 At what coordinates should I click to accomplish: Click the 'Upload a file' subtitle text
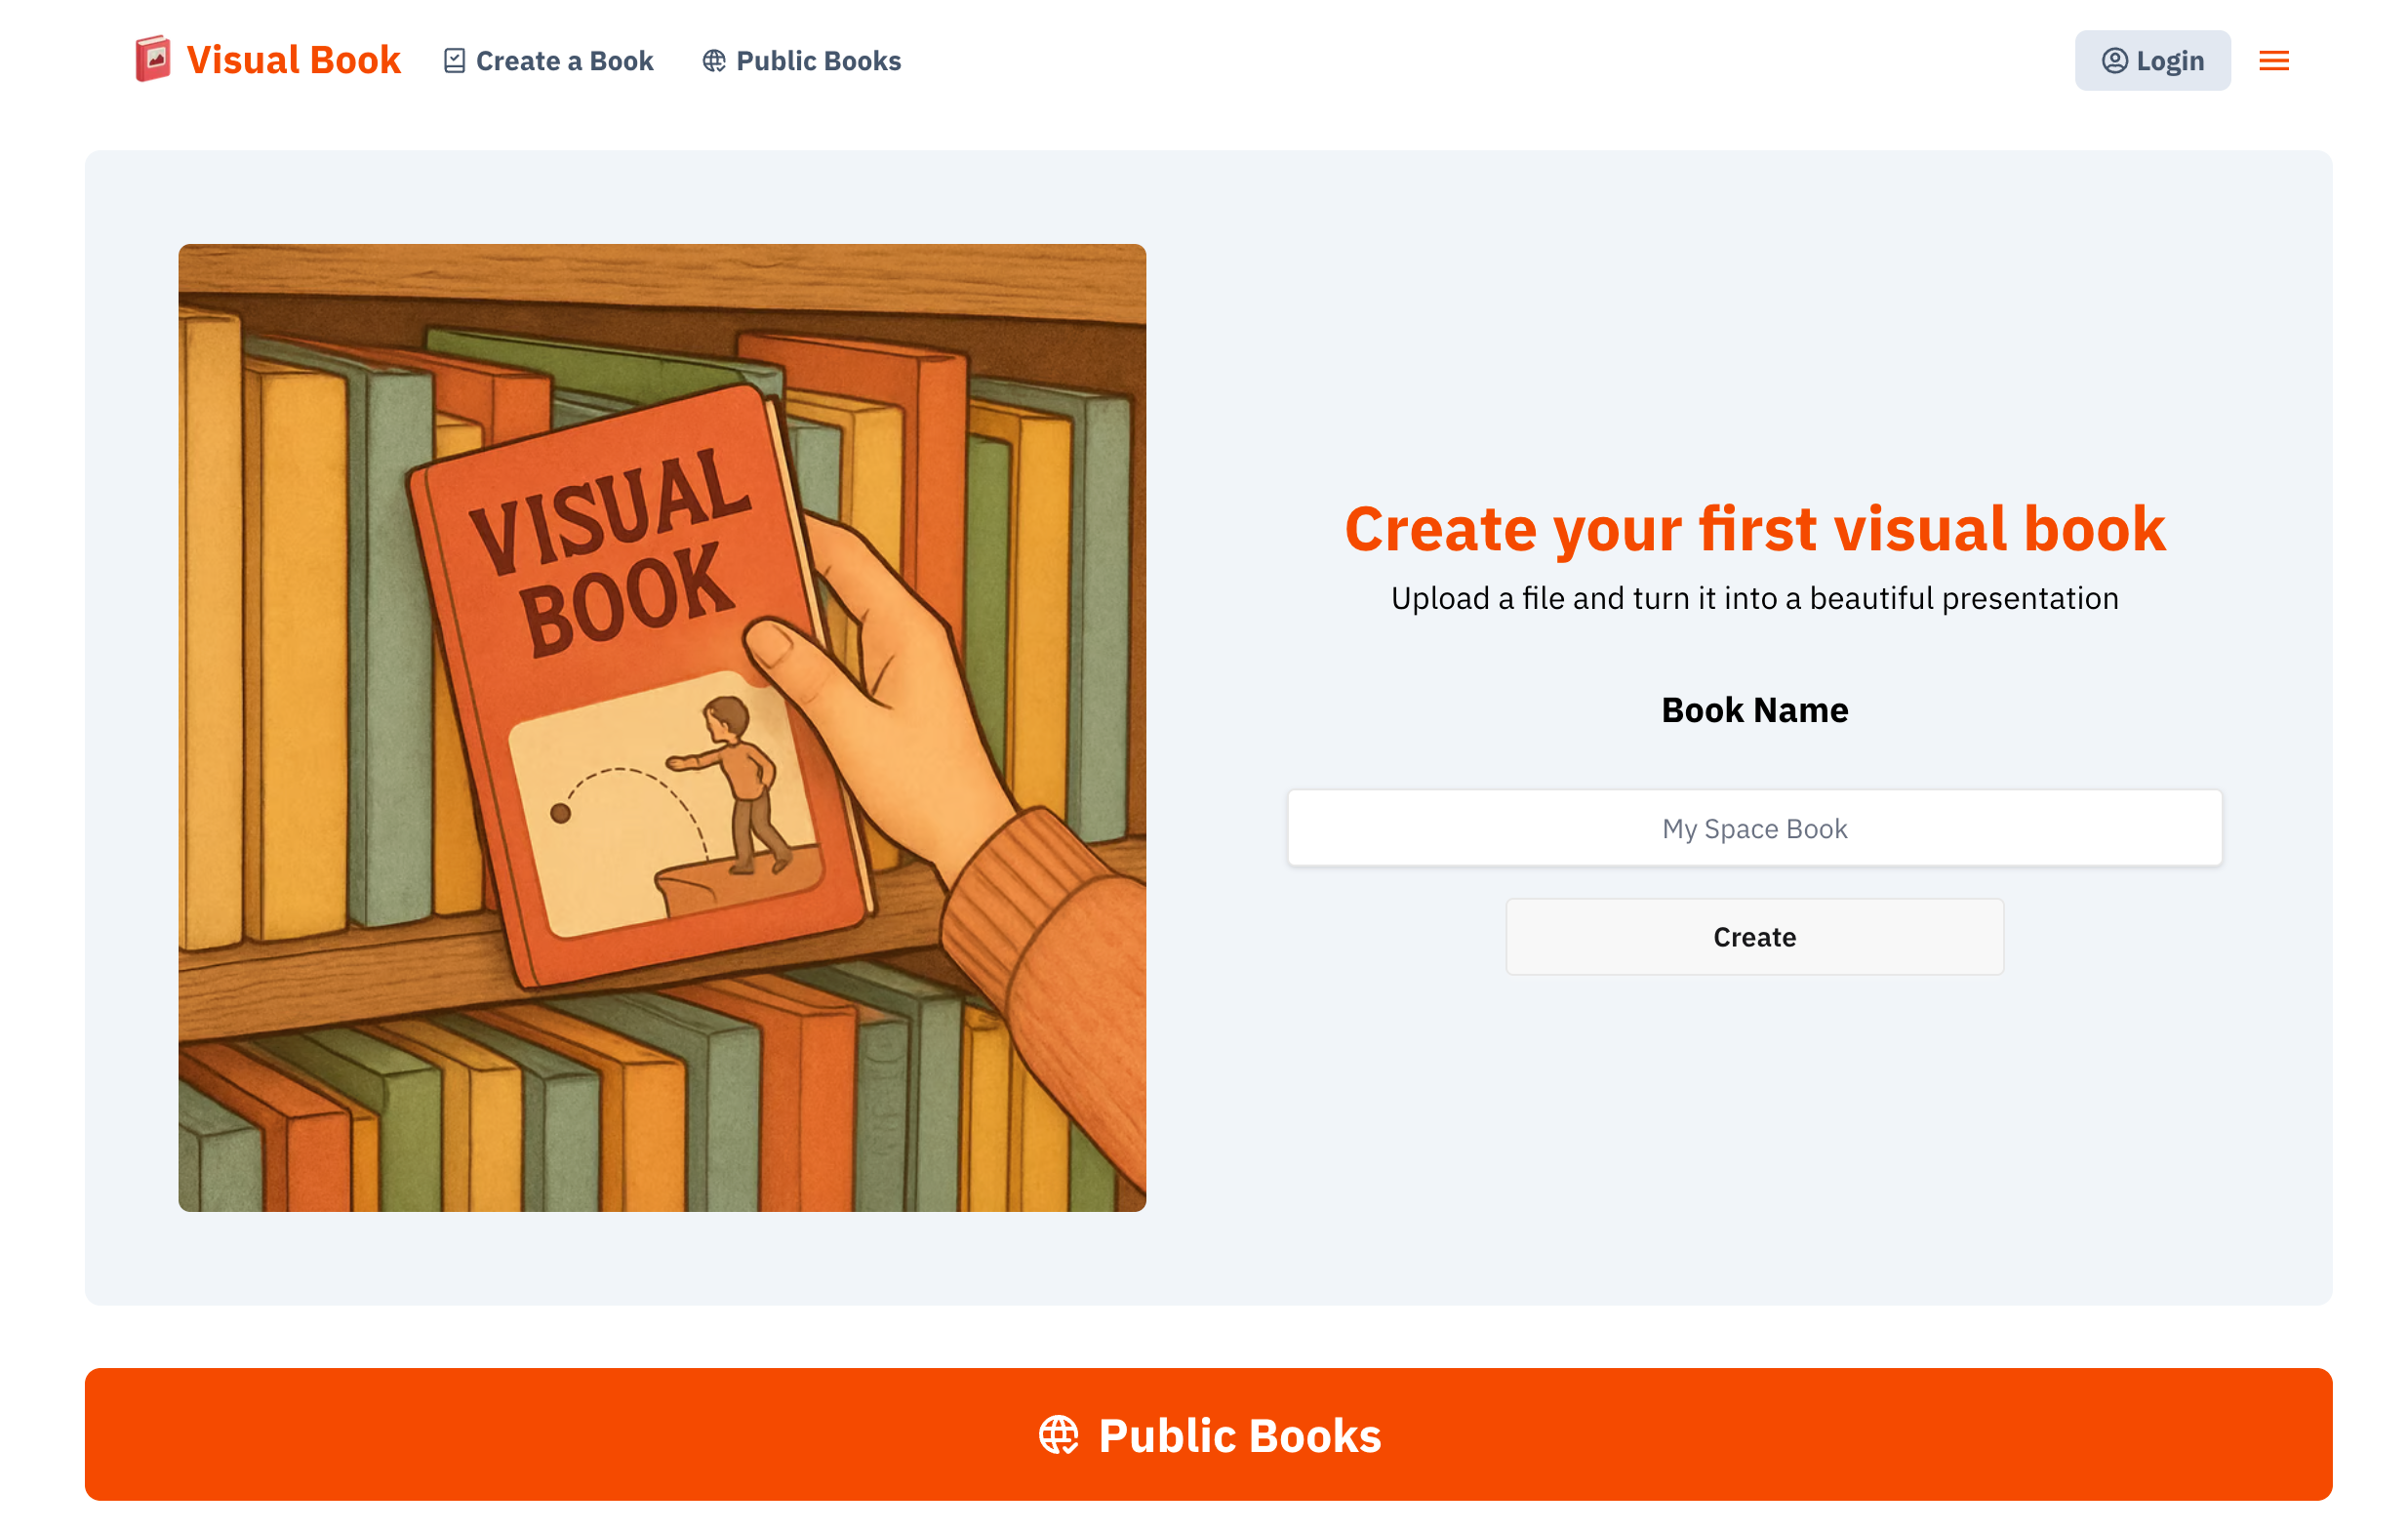1754,598
